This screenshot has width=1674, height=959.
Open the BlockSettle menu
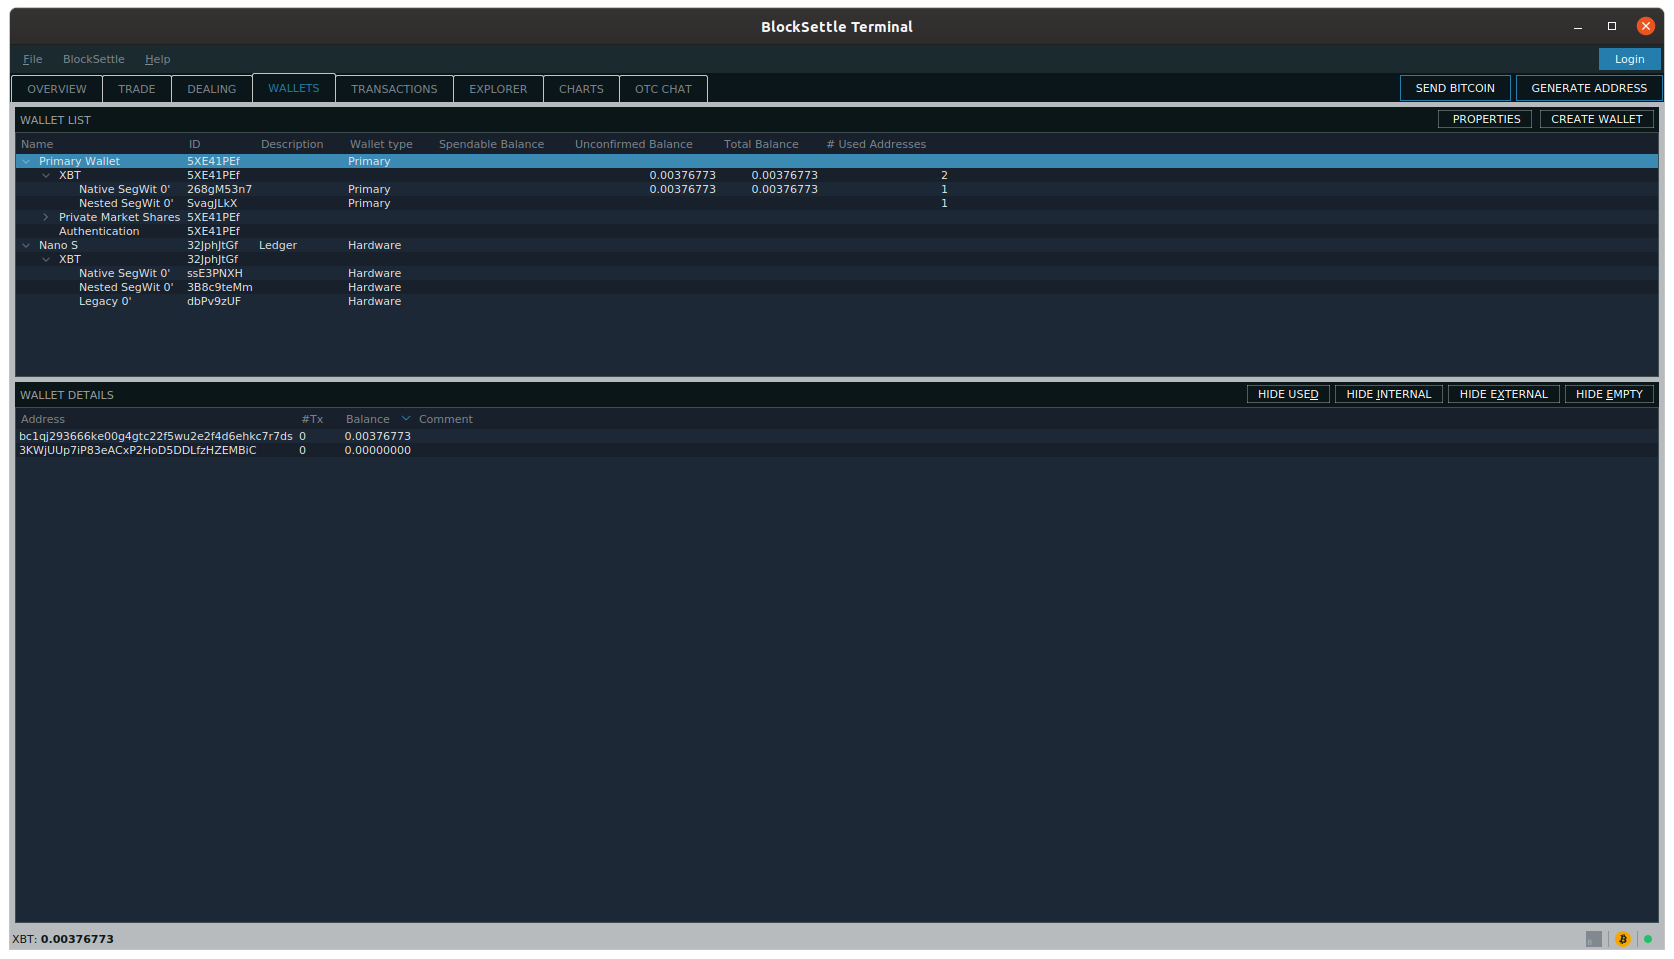coord(94,59)
